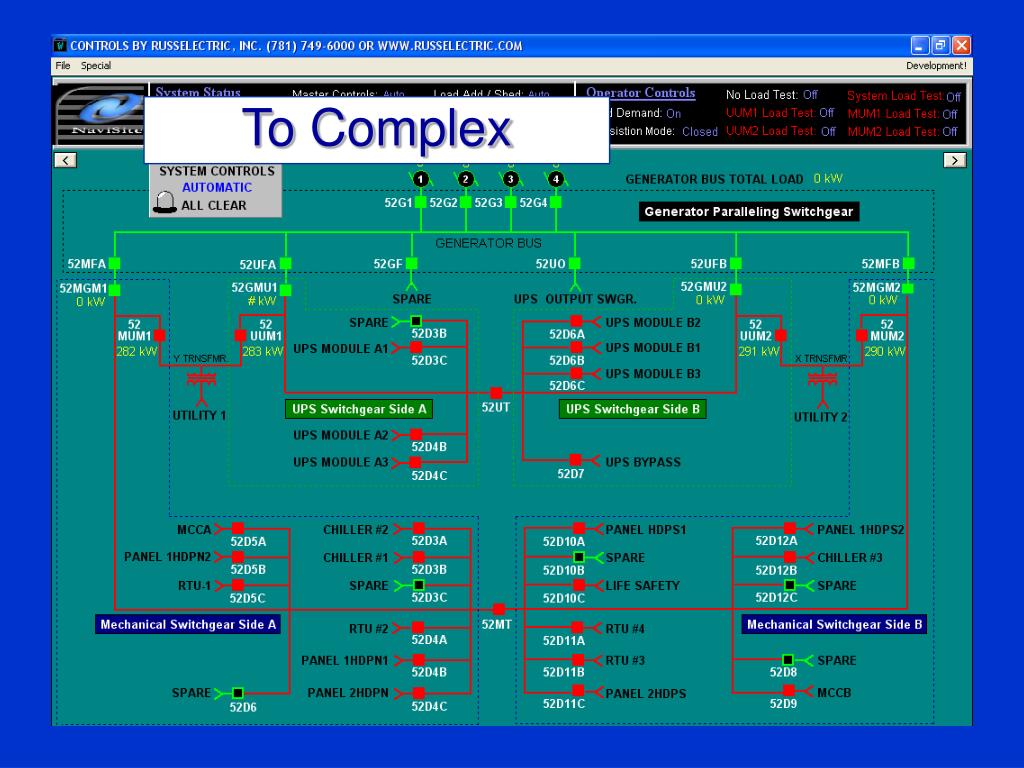Image resolution: width=1024 pixels, height=768 pixels.
Task: Select RTU #2 breaker 52D4A
Action: click(418, 628)
